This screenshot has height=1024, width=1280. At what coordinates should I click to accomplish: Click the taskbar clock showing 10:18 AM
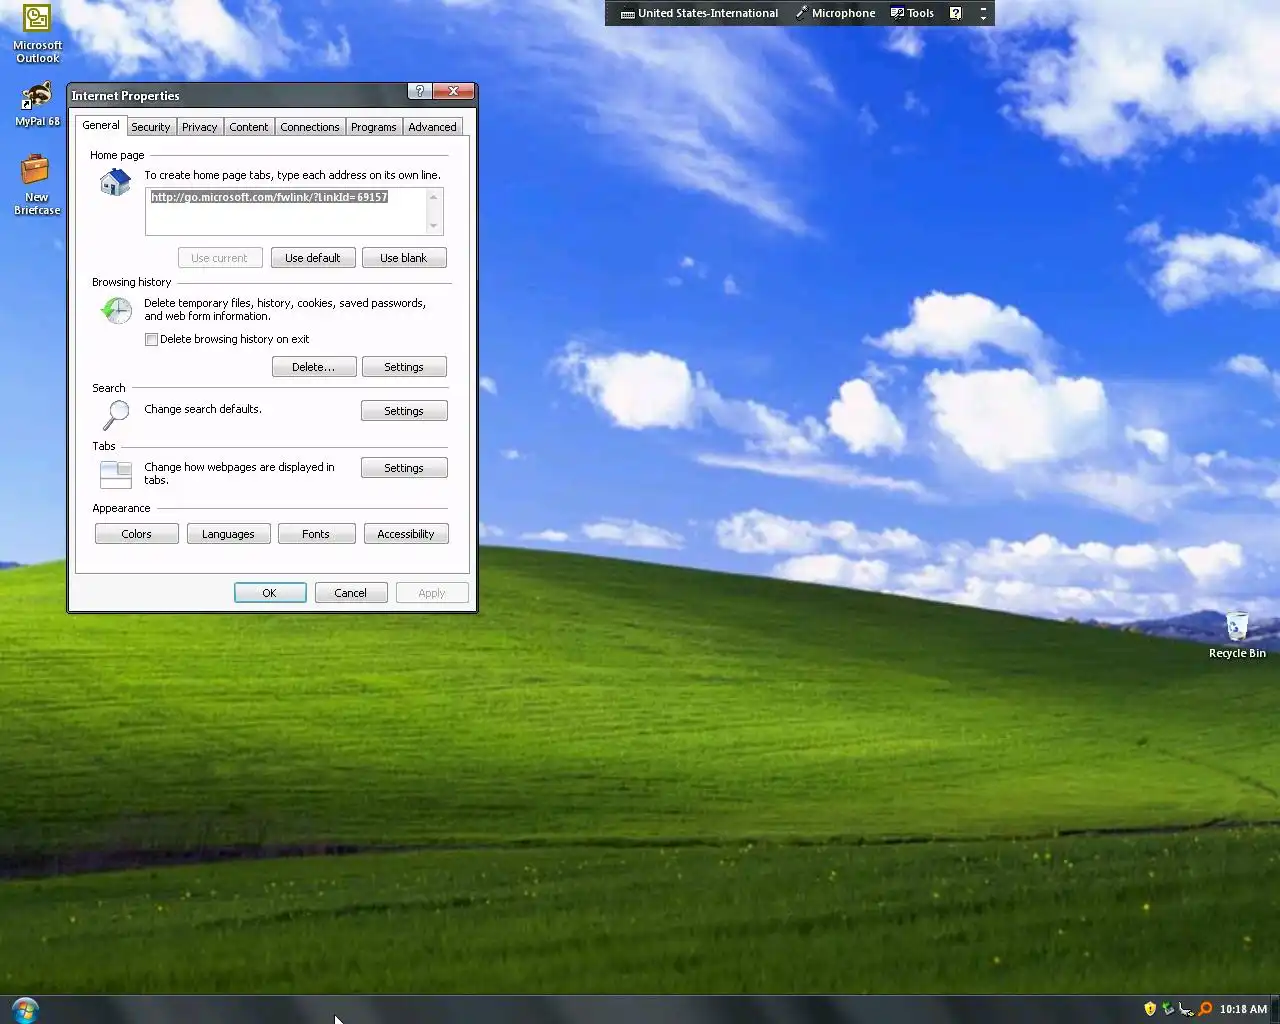point(1243,1009)
